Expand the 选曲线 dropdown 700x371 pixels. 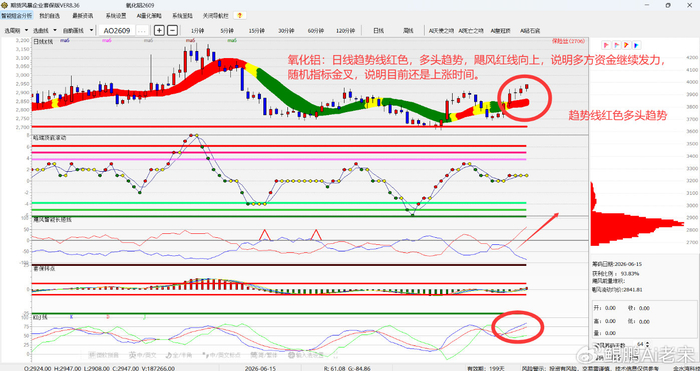click(x=55, y=30)
